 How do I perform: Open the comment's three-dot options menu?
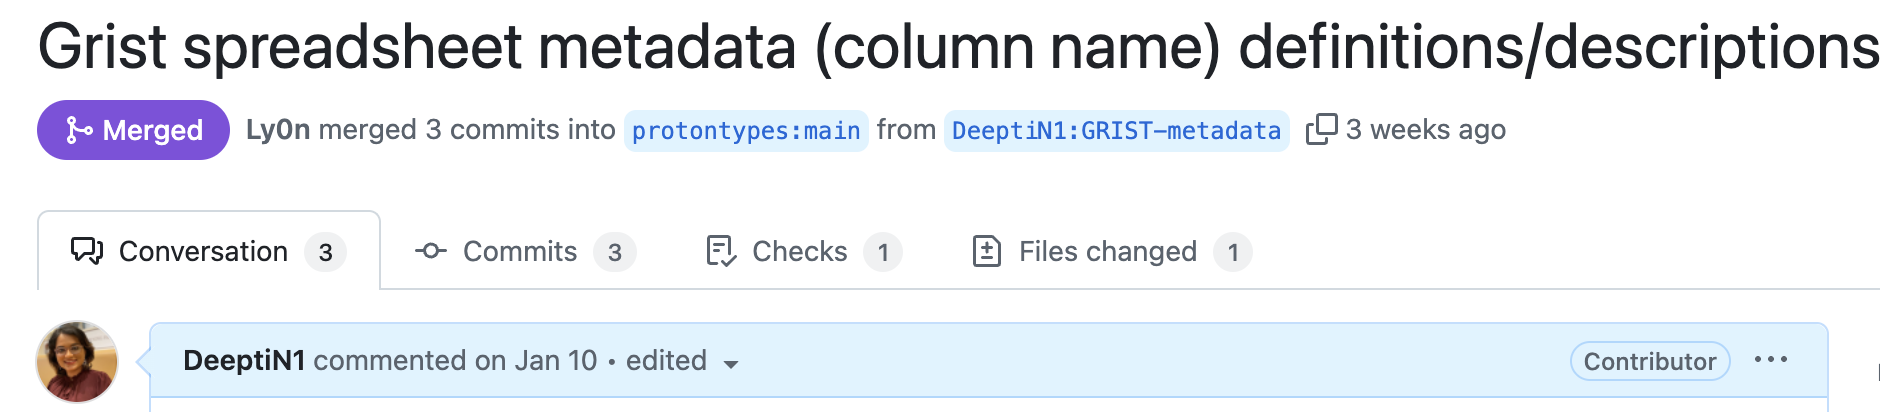click(x=1771, y=360)
